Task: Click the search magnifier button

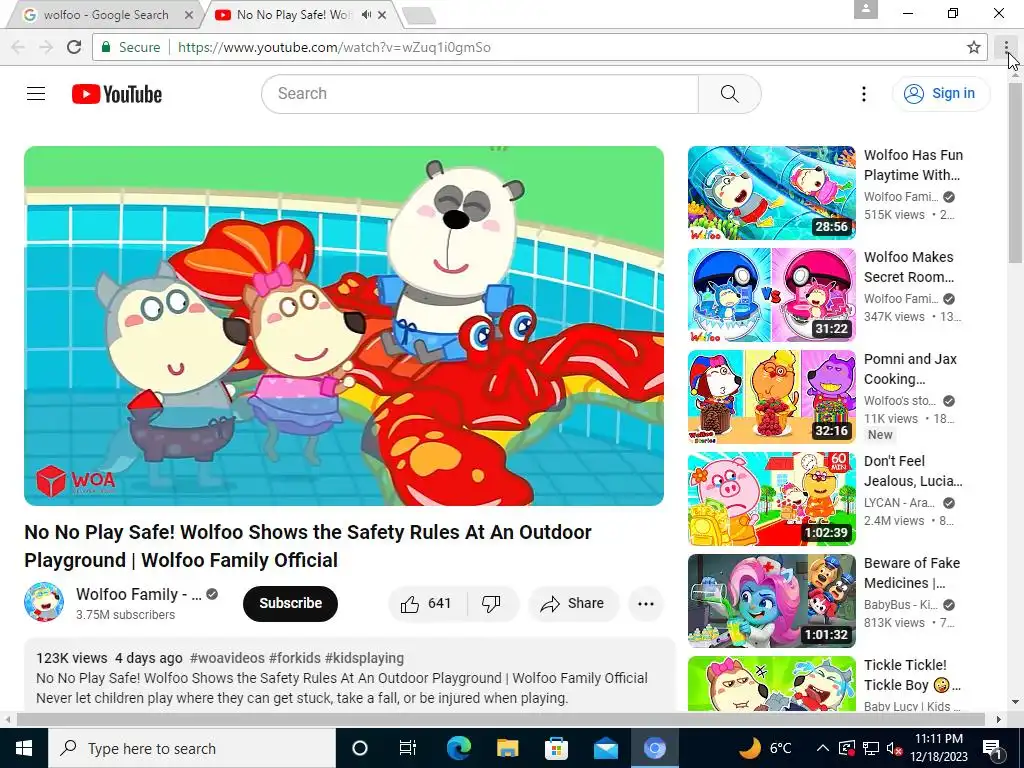Action: point(729,94)
